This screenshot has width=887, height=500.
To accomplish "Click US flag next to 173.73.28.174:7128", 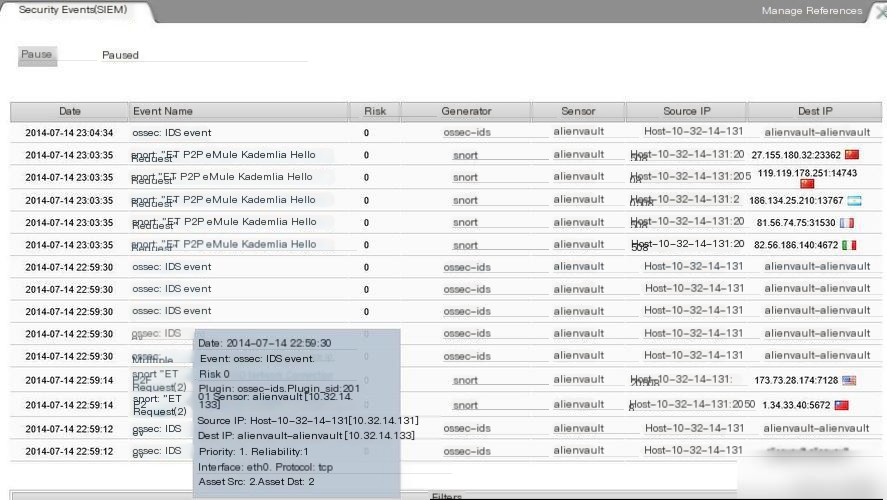I will coord(849,380).
